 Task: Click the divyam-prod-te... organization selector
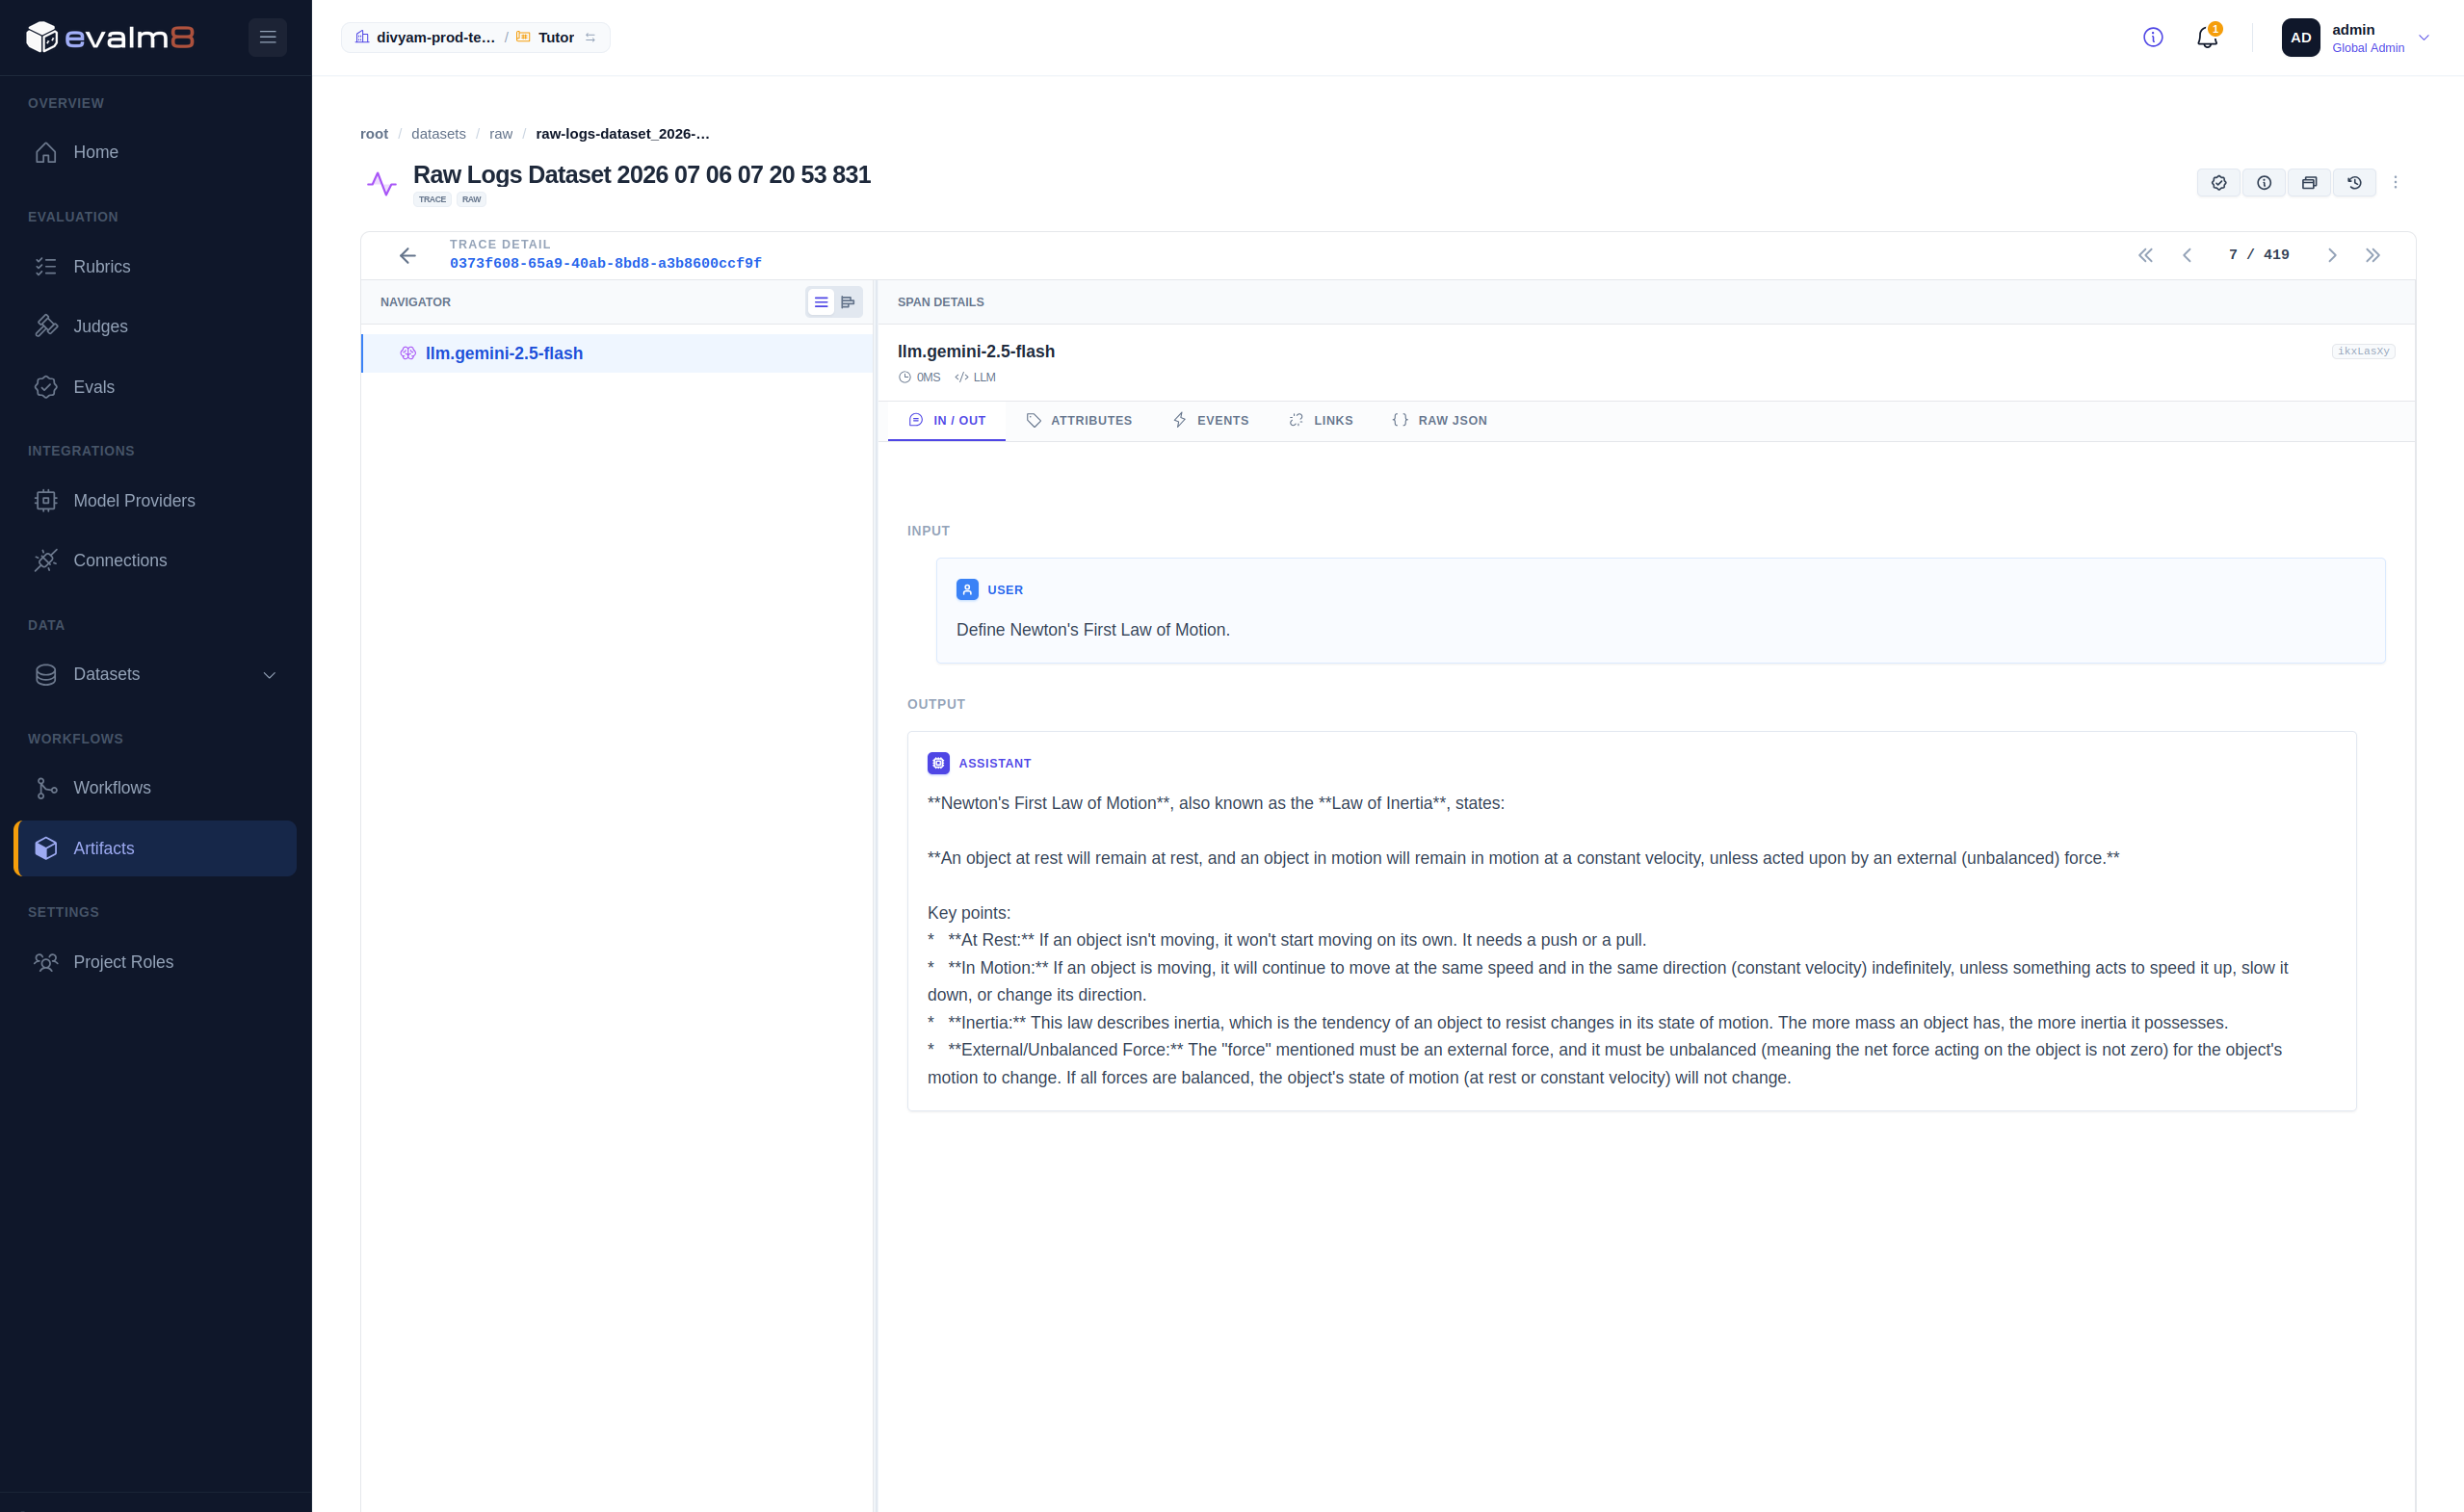(425, 38)
